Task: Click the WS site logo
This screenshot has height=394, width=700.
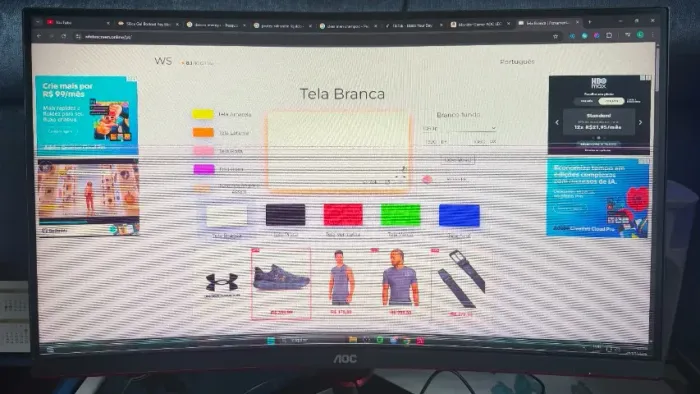Action: [x=163, y=61]
